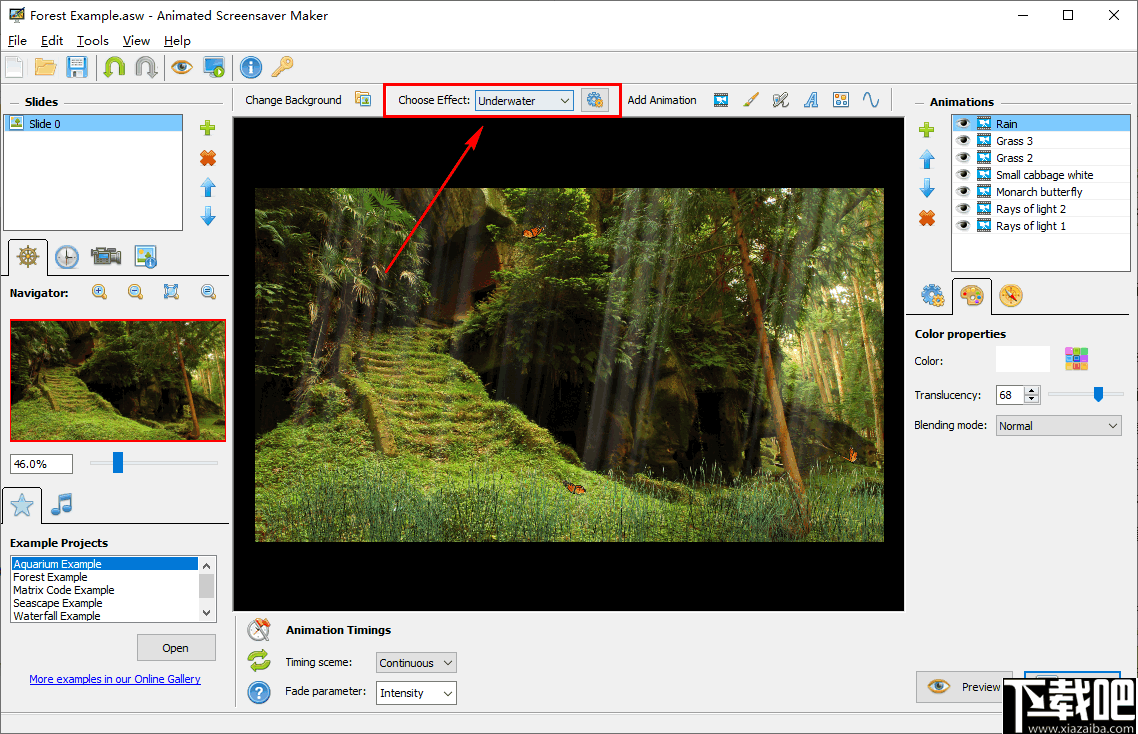Zoom in within the Navigator
The height and width of the screenshot is (734, 1138).
(x=99, y=292)
